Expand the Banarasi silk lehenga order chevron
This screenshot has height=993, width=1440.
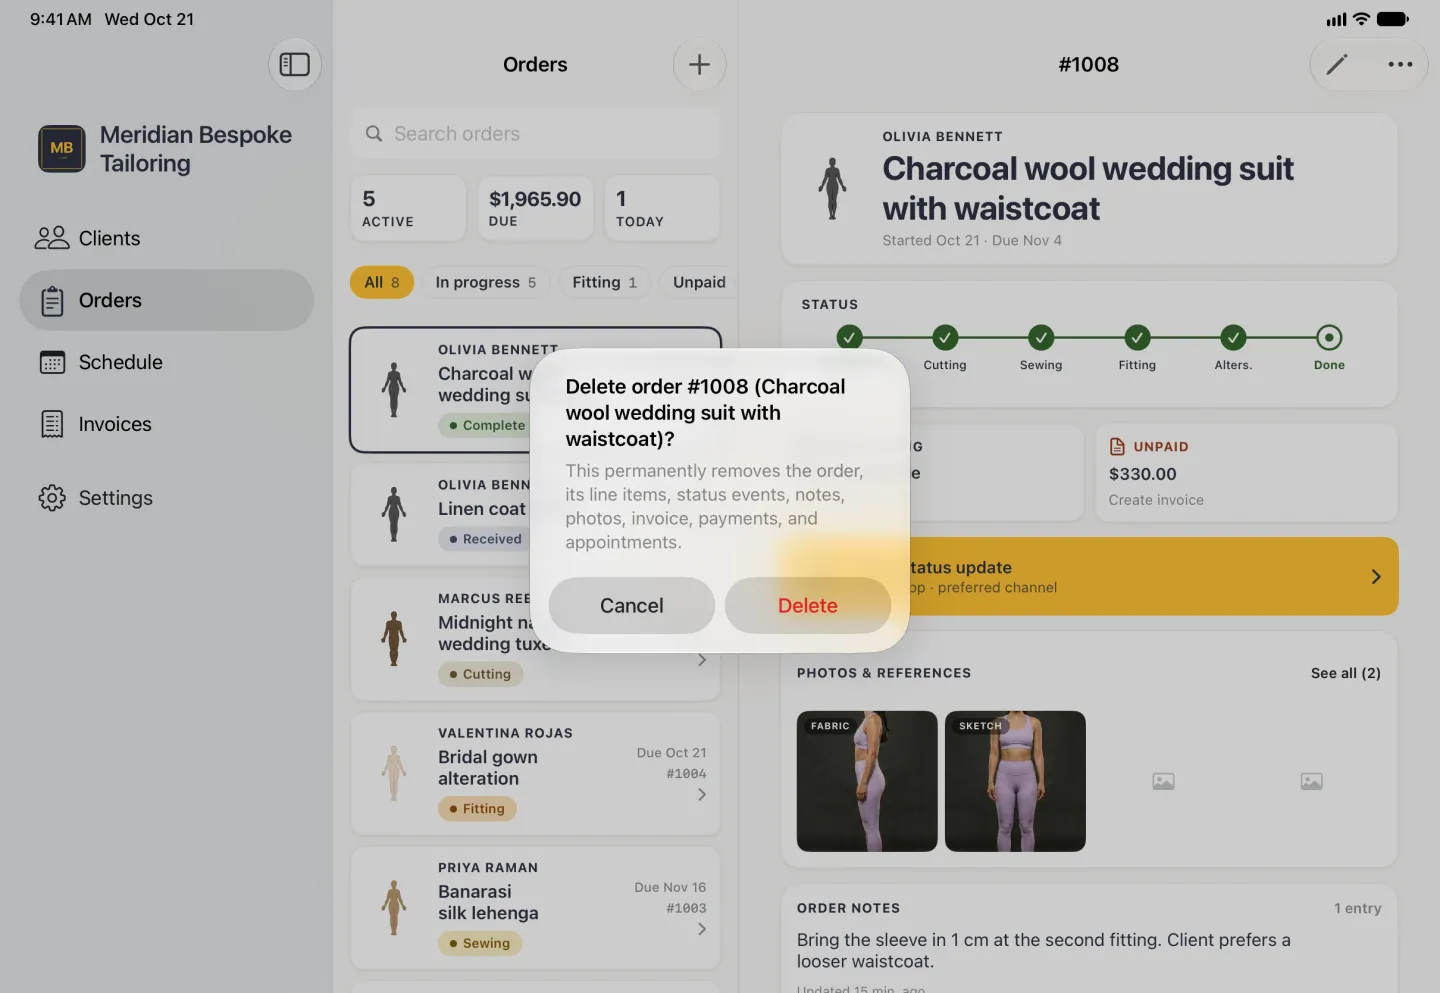tap(702, 929)
